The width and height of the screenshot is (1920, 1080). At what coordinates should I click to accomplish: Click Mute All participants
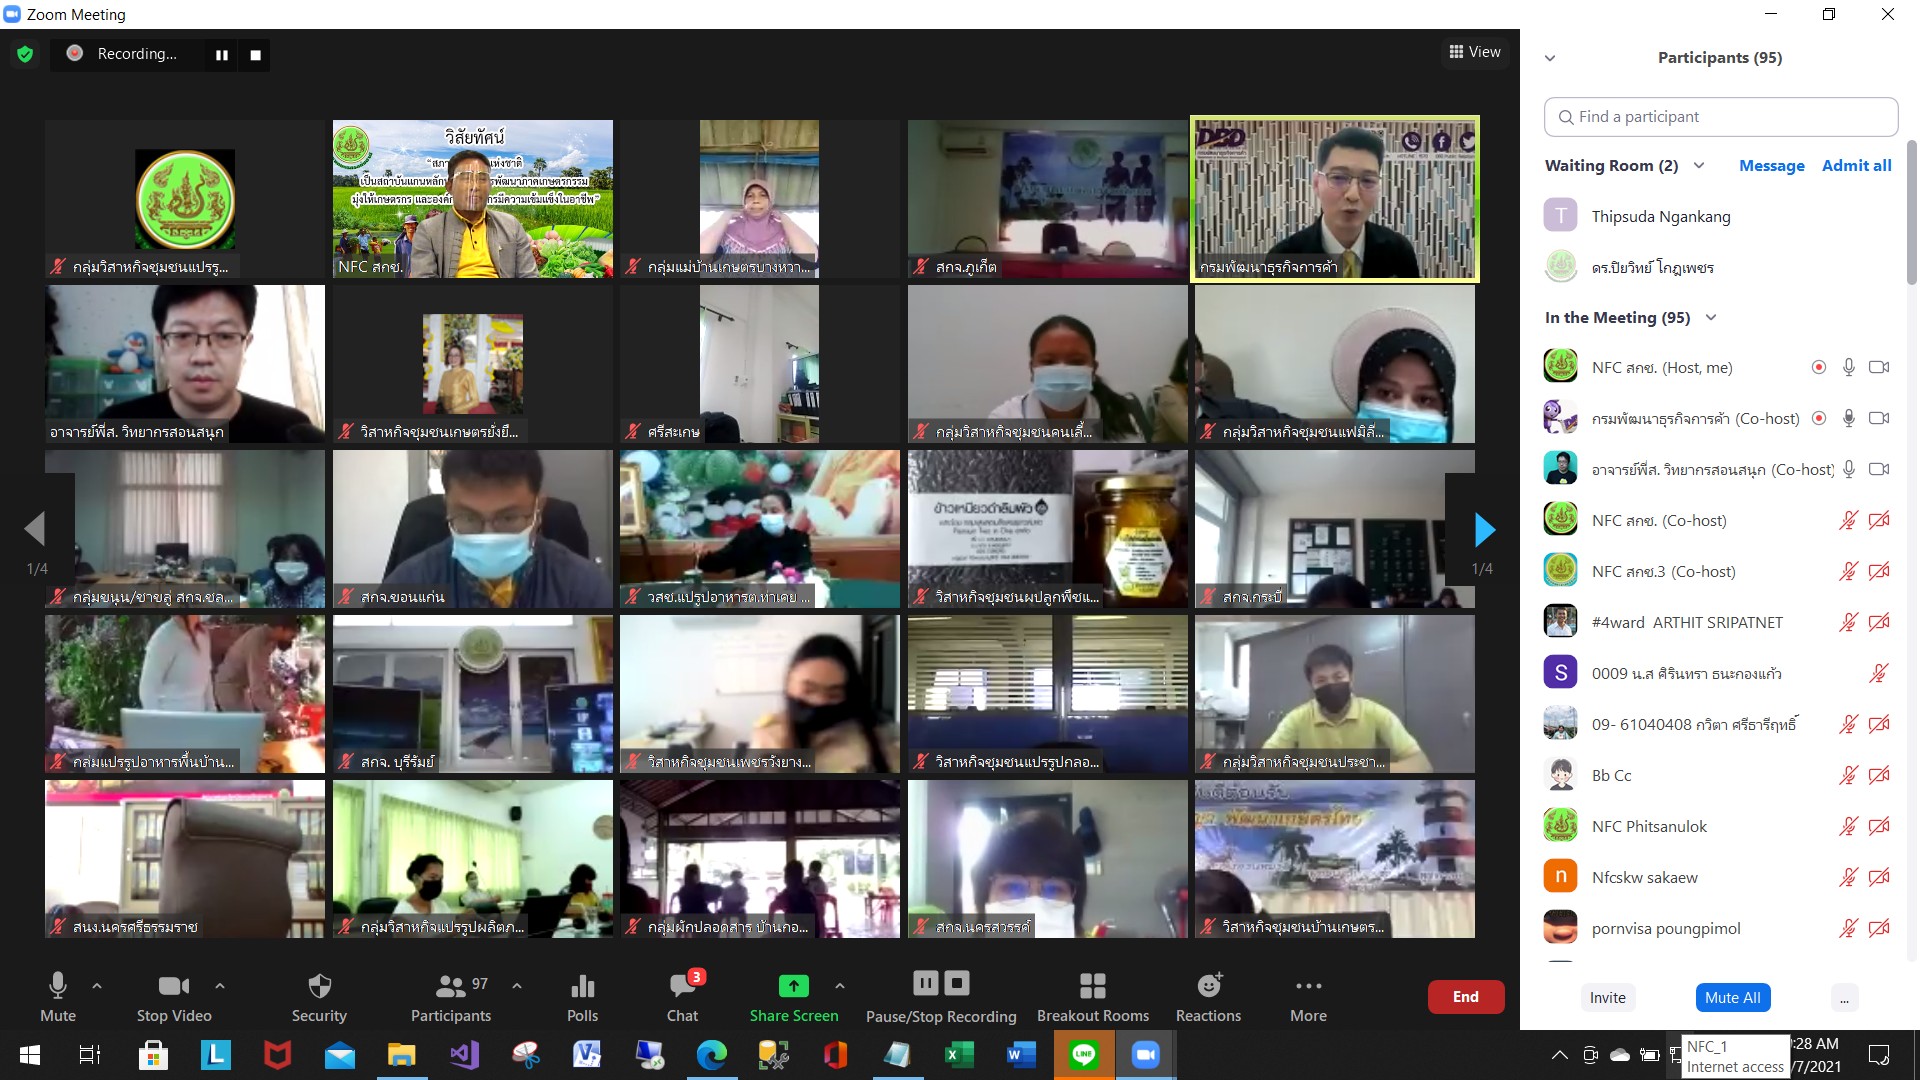coord(1732,998)
